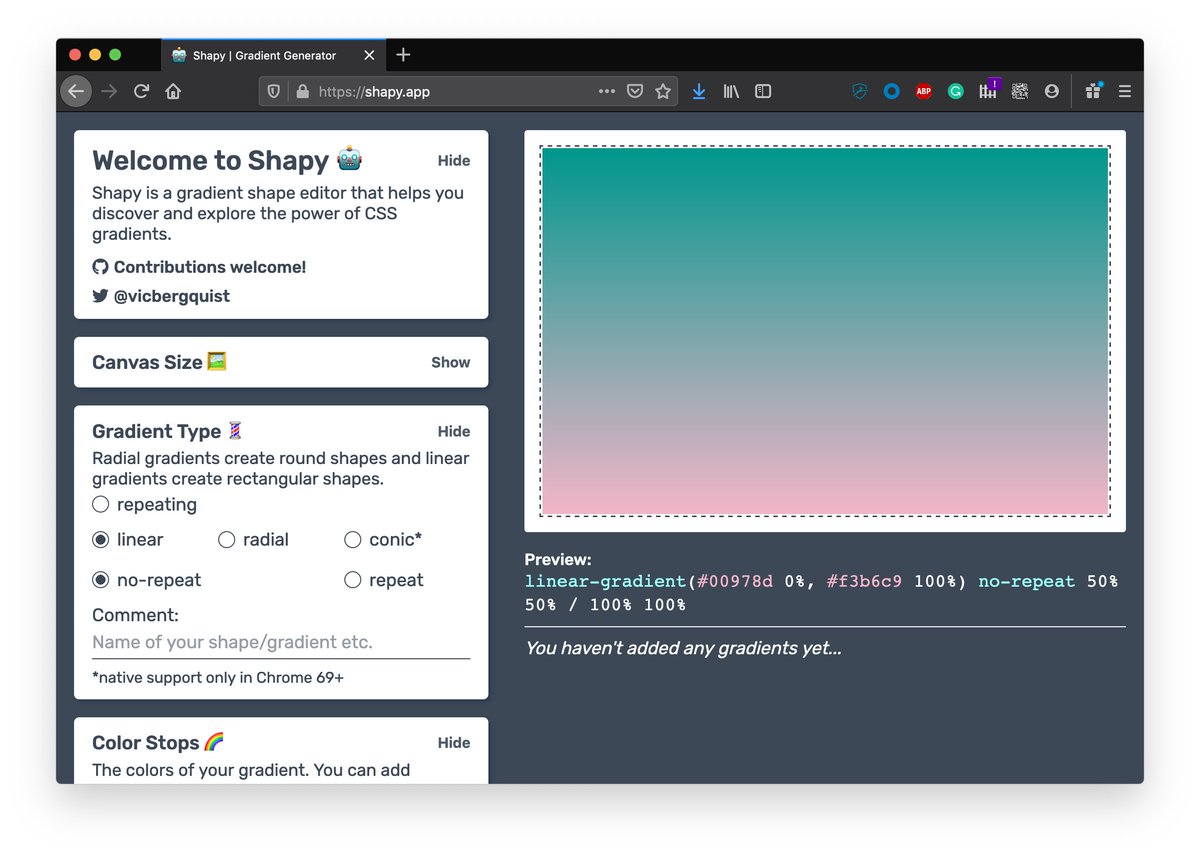The height and width of the screenshot is (858, 1200).
Task: Click the Color Stops heading
Action: (158, 743)
